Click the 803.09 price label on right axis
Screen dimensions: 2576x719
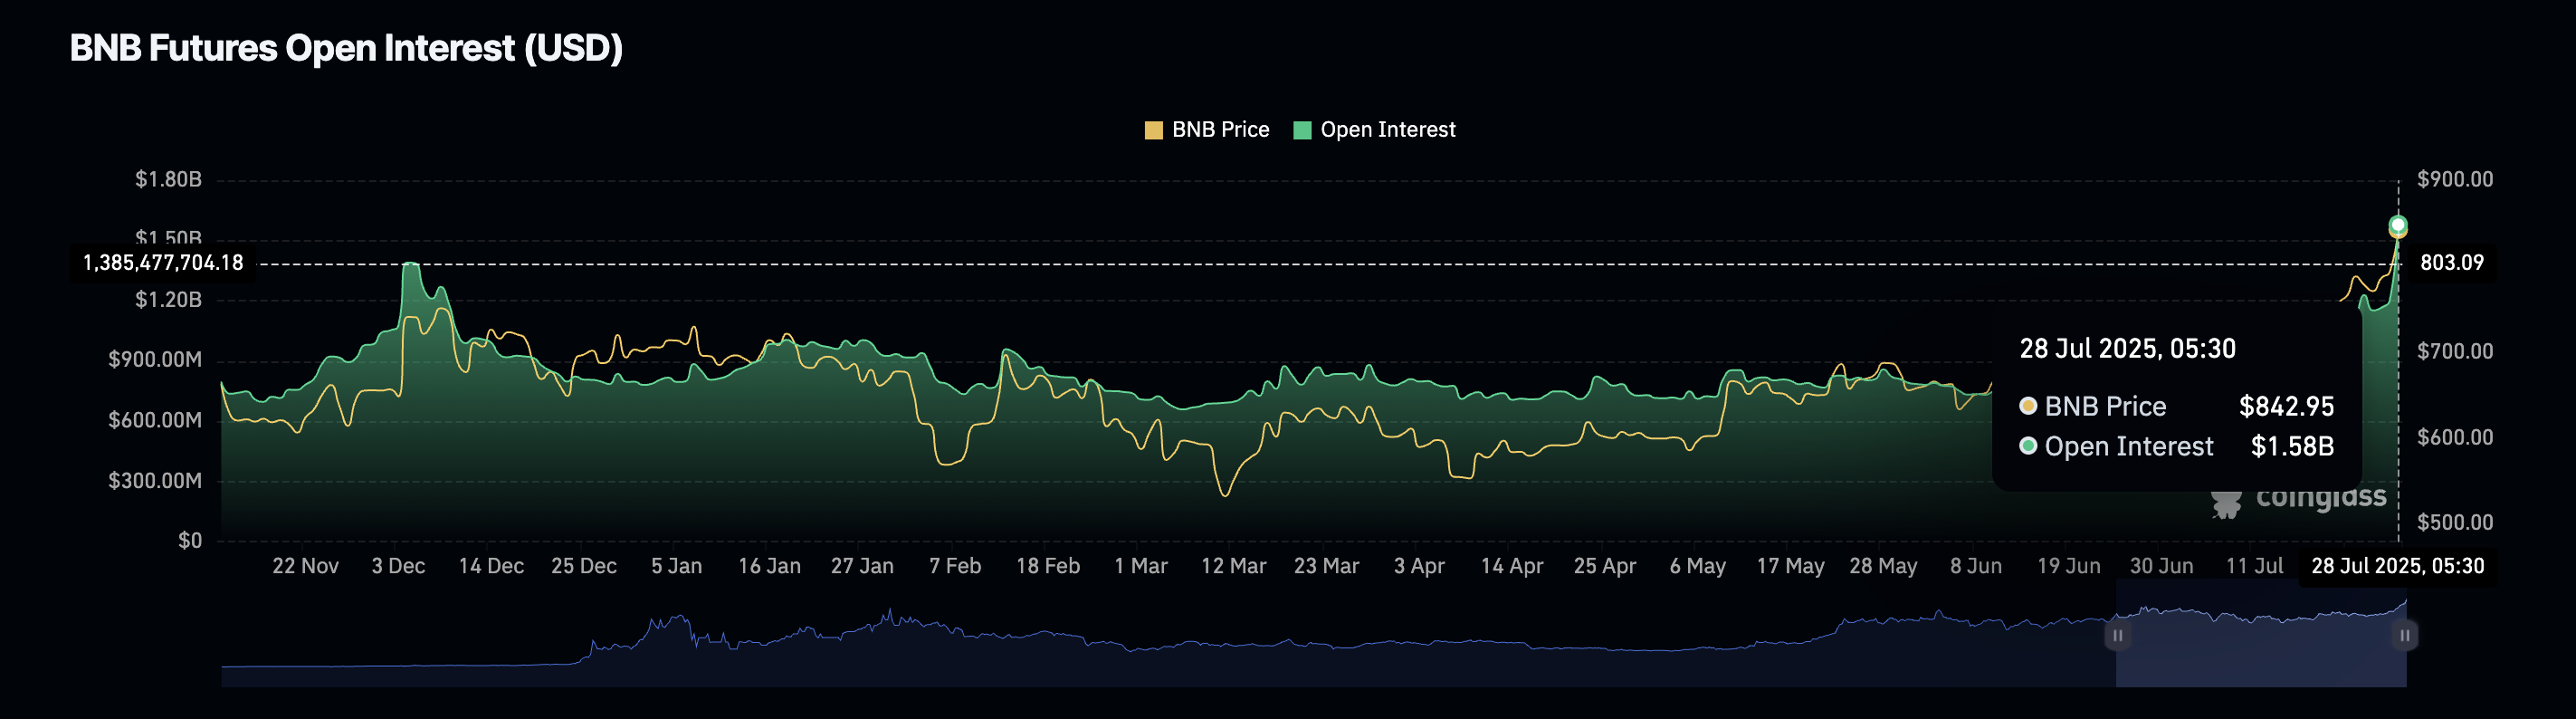pyautogui.click(x=2451, y=263)
